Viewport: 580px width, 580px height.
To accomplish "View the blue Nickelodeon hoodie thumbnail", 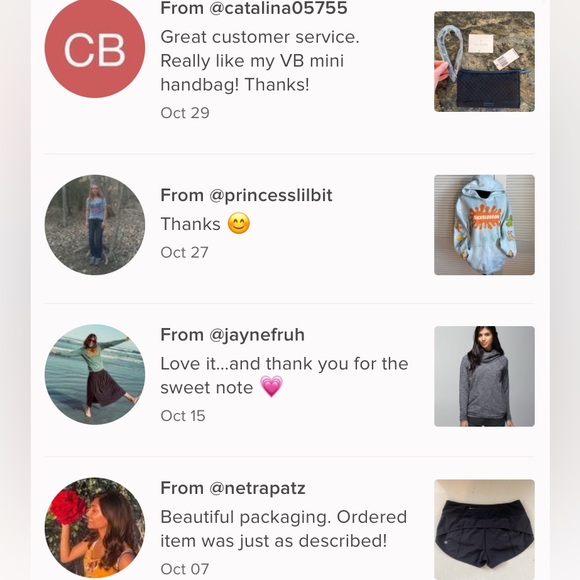I will pyautogui.click(x=484, y=225).
